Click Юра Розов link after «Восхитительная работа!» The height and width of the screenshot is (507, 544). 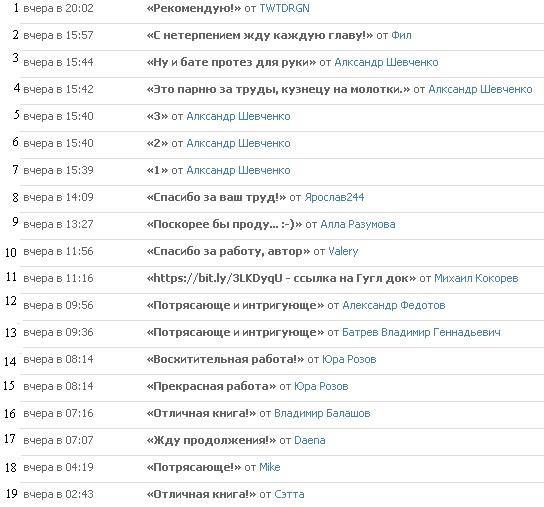coord(349,360)
